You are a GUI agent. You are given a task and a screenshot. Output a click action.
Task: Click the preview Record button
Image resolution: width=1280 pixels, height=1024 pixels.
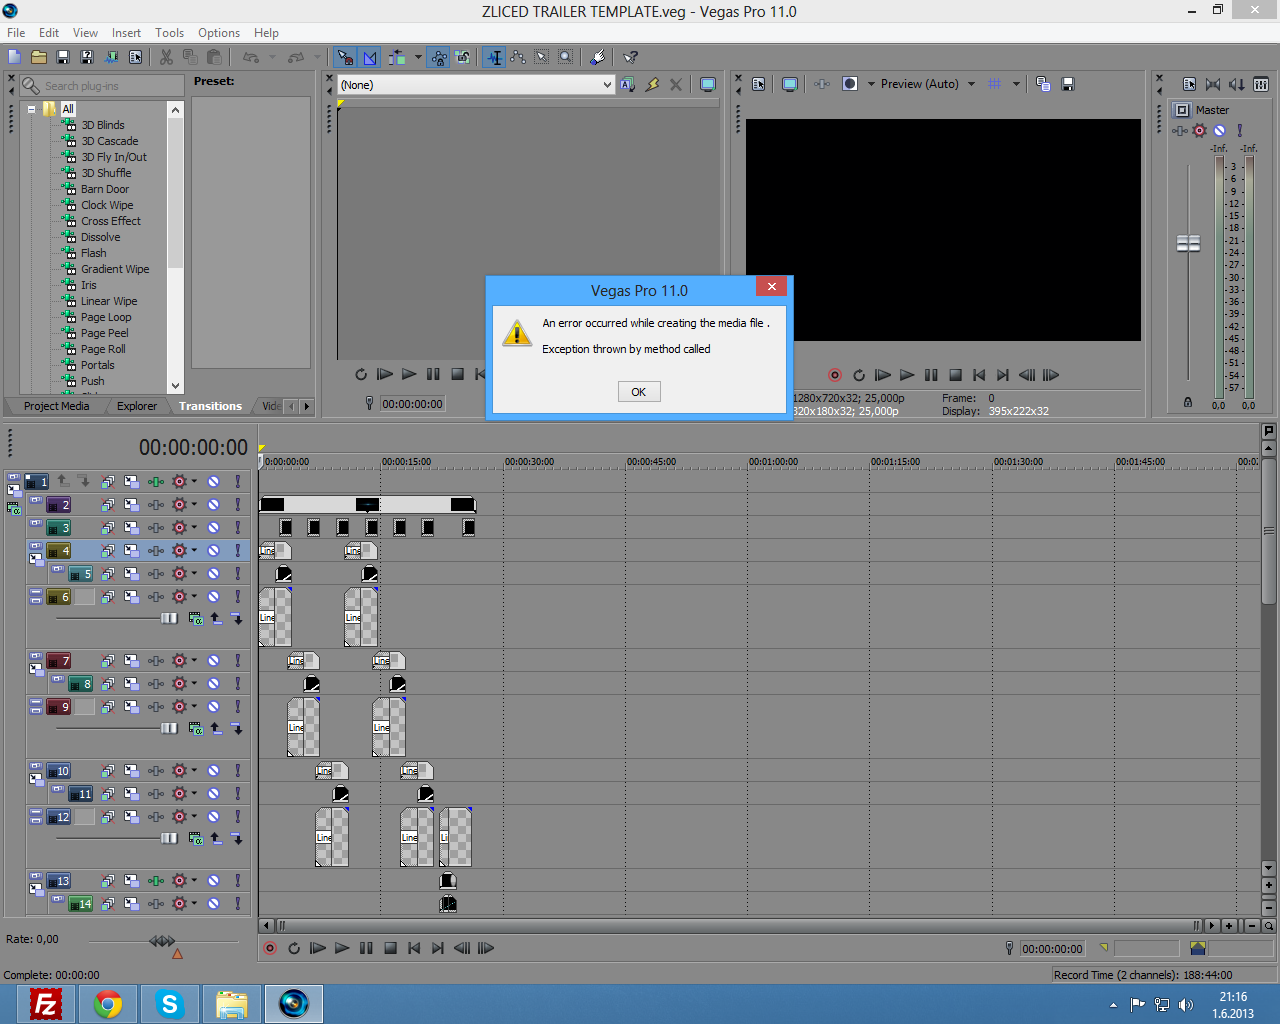pyautogui.click(x=835, y=375)
